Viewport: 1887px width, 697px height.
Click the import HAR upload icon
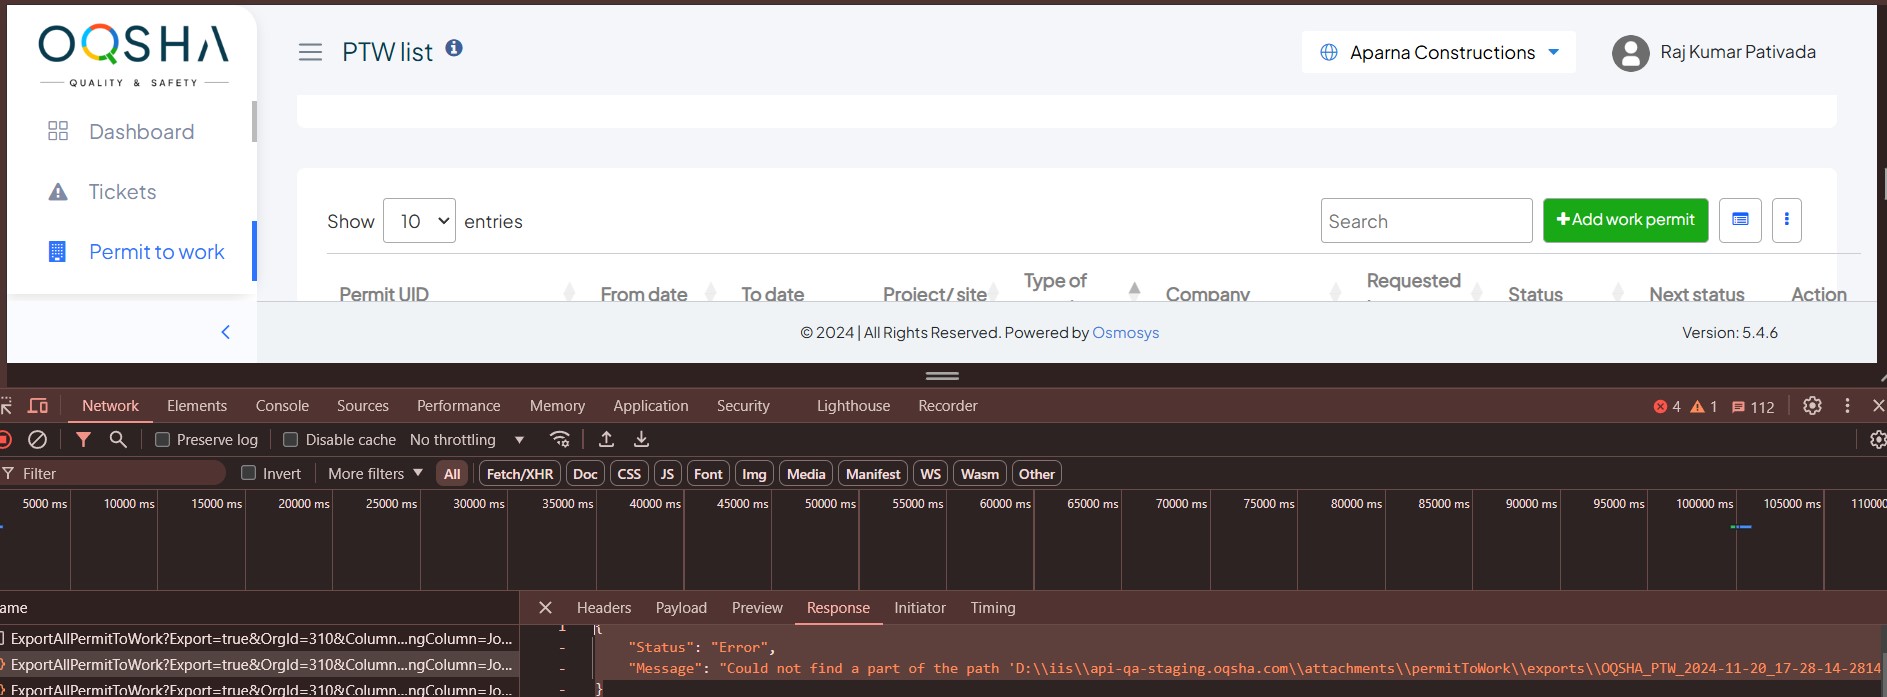606,439
